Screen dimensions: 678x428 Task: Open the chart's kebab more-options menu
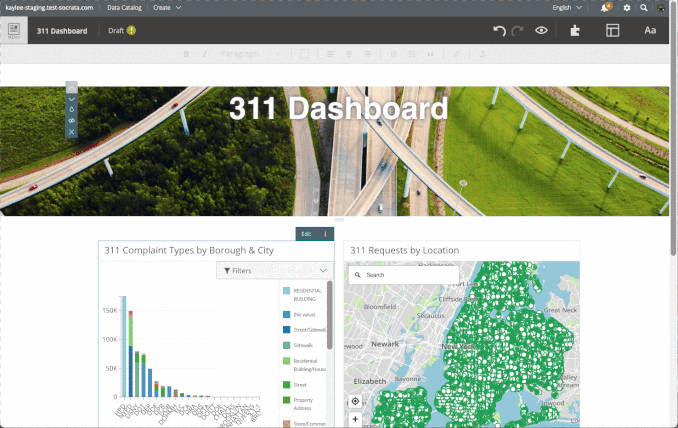click(325, 234)
